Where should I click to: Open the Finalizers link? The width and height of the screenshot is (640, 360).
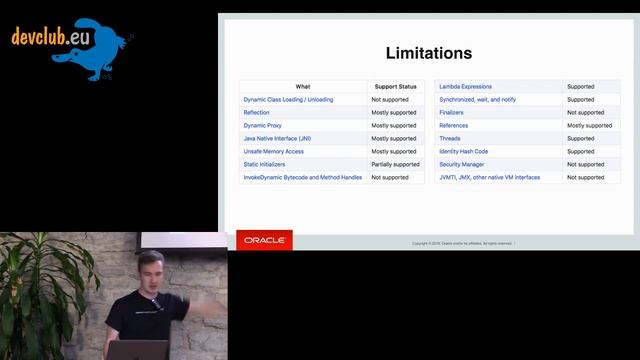click(x=451, y=113)
